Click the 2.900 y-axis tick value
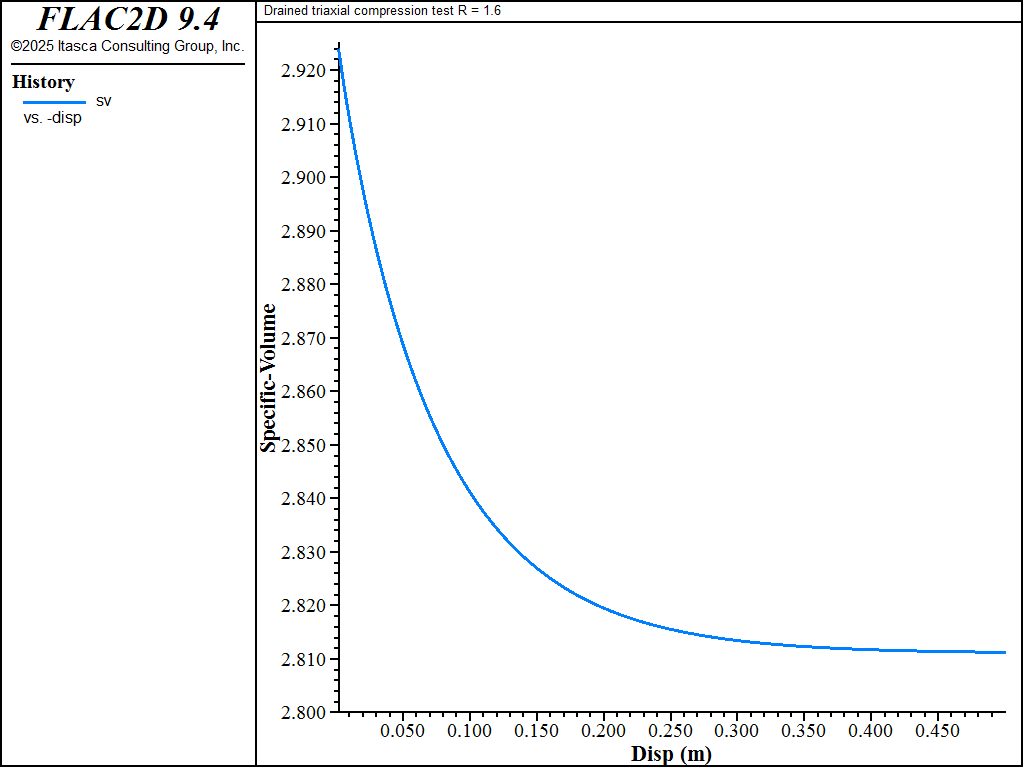Screen dimensions: 1024x768 (x=302, y=178)
